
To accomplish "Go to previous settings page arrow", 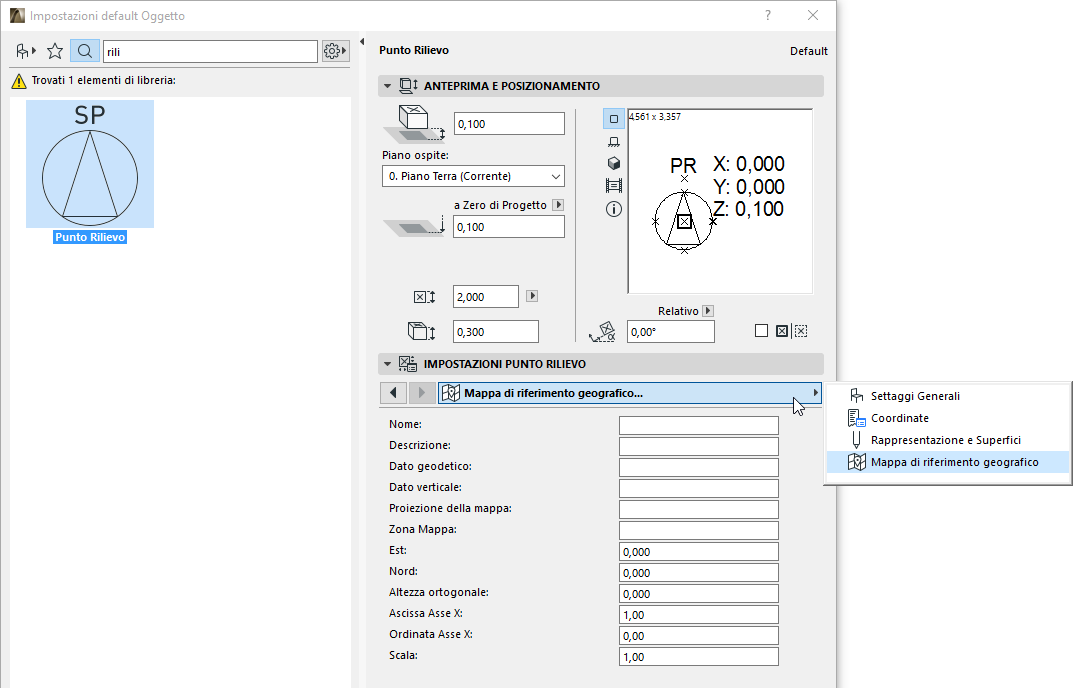I will 393,393.
